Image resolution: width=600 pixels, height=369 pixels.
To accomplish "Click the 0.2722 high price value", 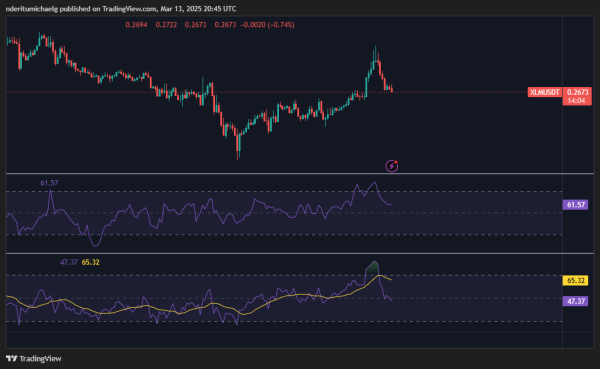I will coord(166,25).
